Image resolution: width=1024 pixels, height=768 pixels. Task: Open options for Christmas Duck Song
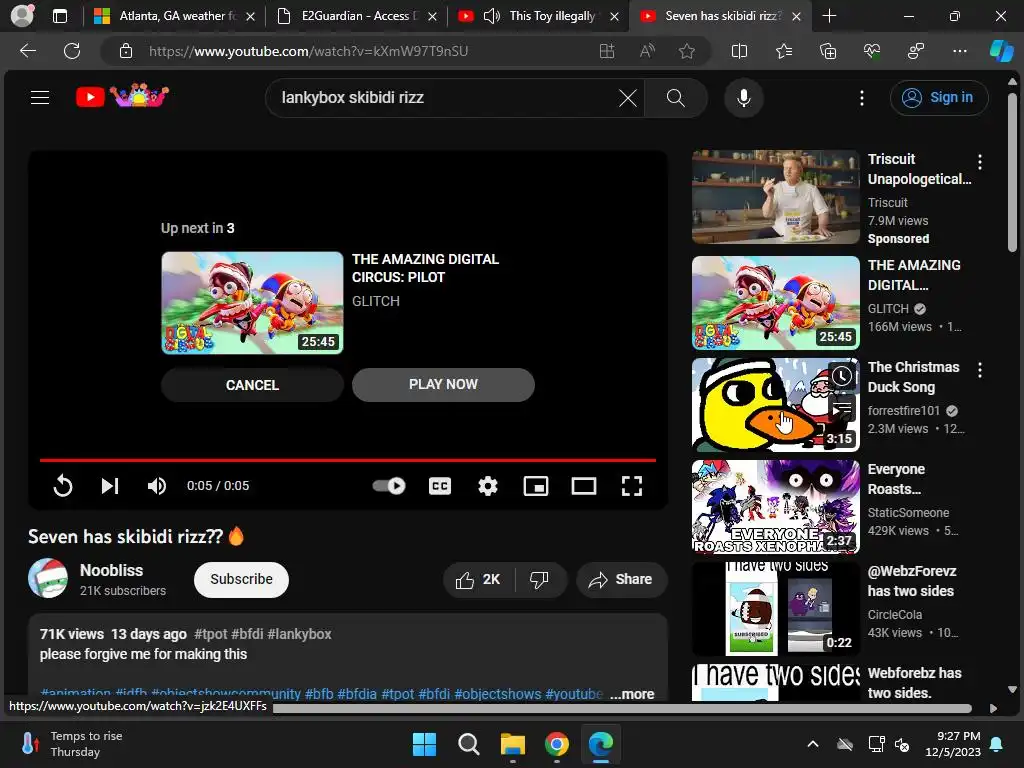pyautogui.click(x=980, y=370)
